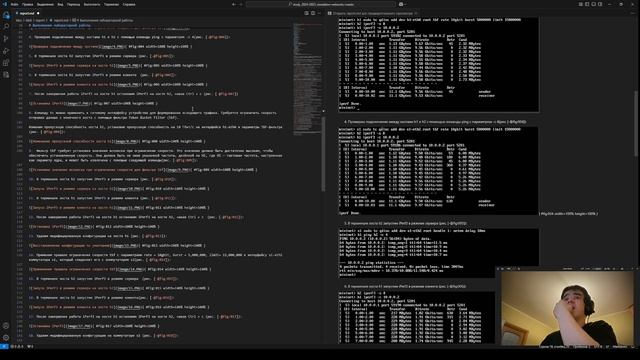Open the Терминал menu
Screen dimensions: 640x360
click(x=111, y=4)
